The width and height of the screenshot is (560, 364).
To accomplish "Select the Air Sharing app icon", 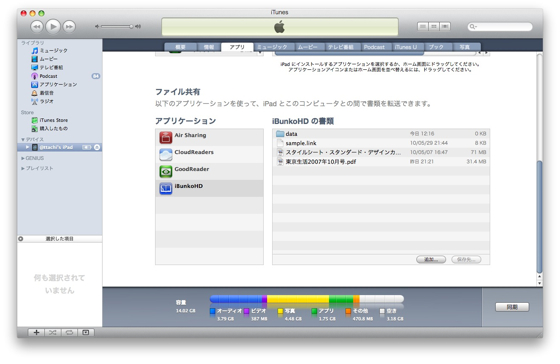I will [x=165, y=137].
